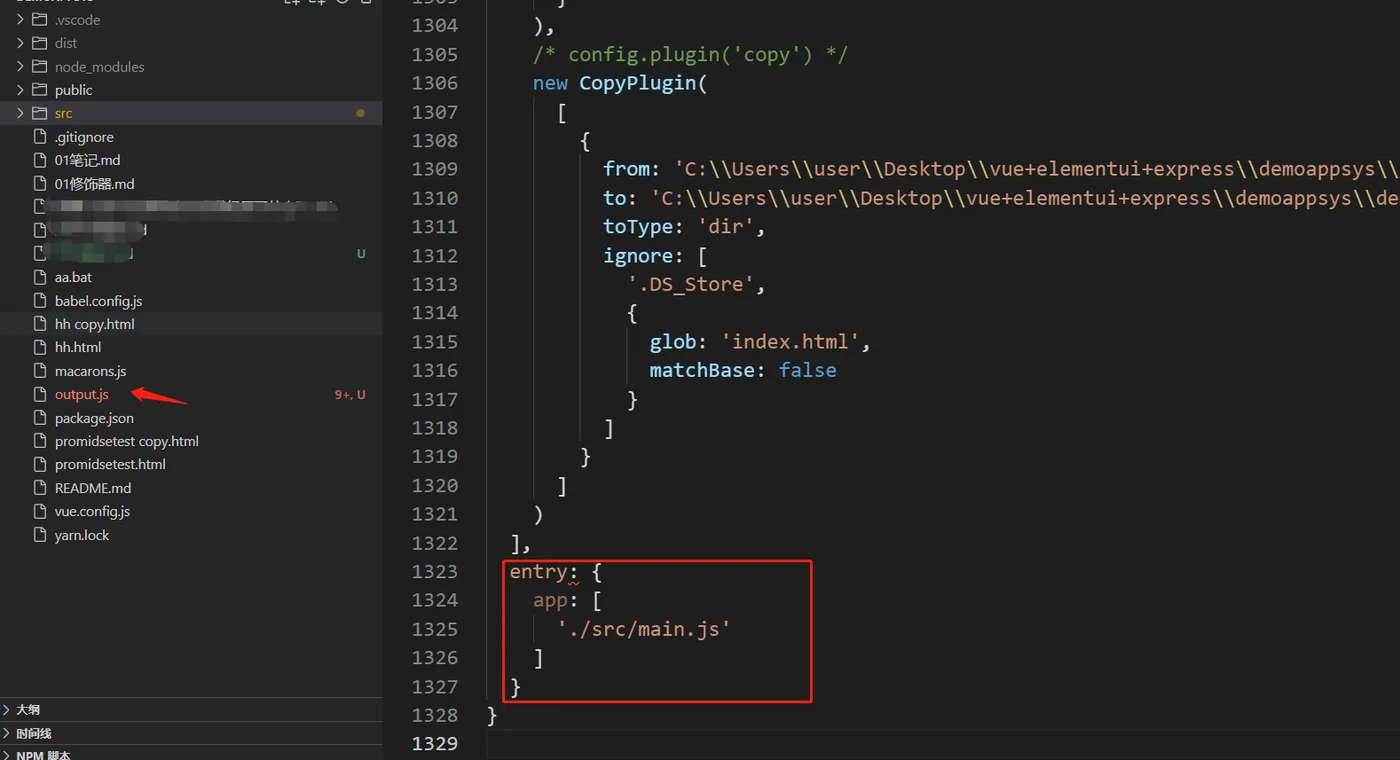Expand the .vscode folder chevron
This screenshot has height=760, width=1400.
point(19,19)
